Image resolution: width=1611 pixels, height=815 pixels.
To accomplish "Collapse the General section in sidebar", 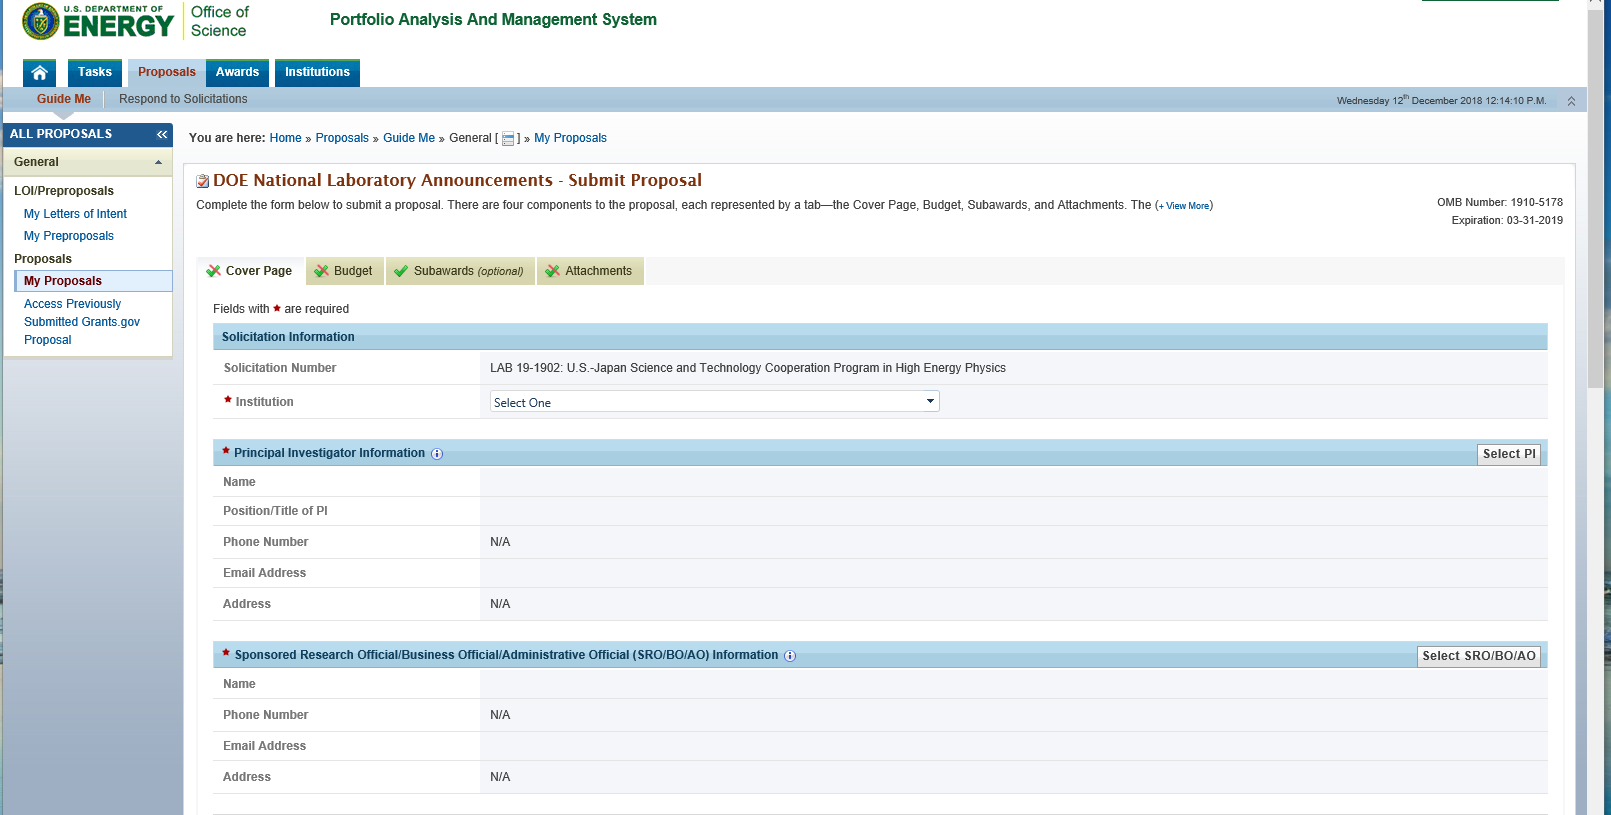I will click(x=158, y=162).
